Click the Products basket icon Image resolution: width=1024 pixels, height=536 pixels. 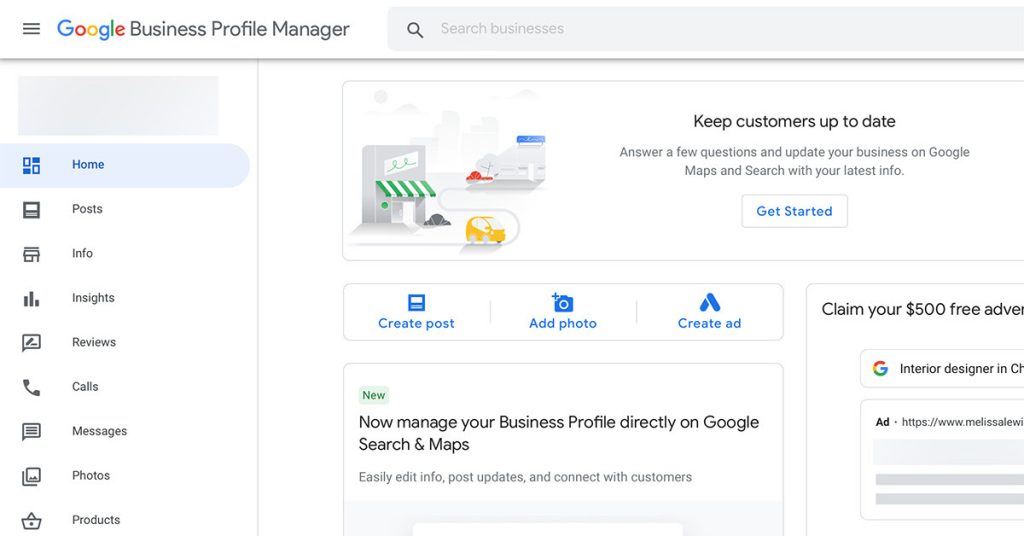point(31,520)
